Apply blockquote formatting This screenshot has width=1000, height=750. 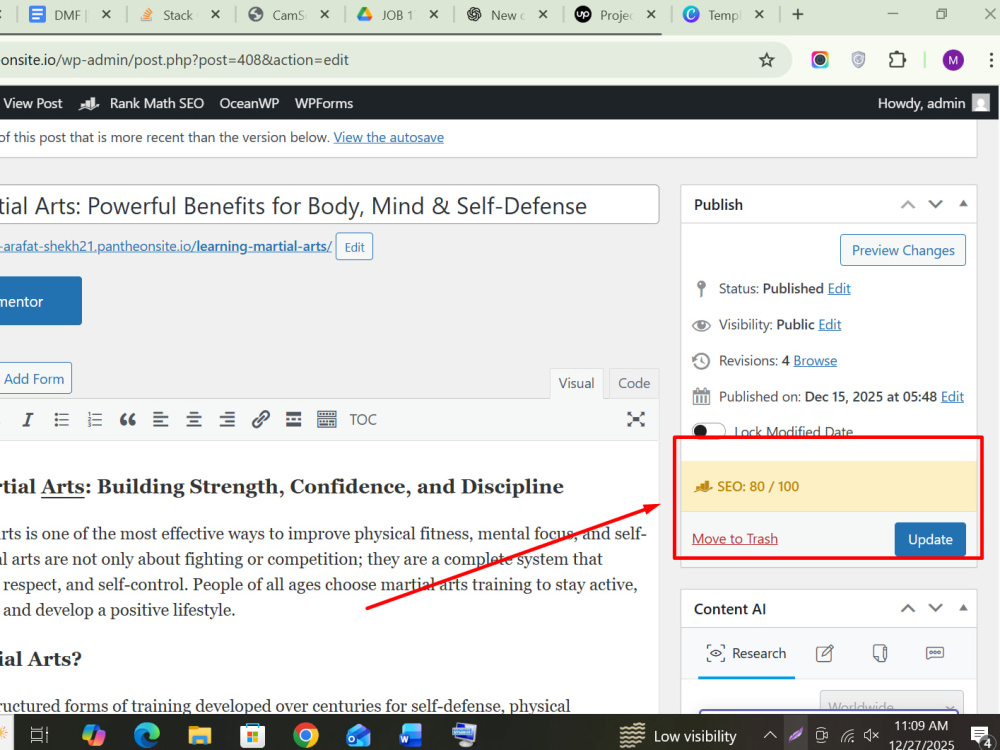pyautogui.click(x=128, y=420)
